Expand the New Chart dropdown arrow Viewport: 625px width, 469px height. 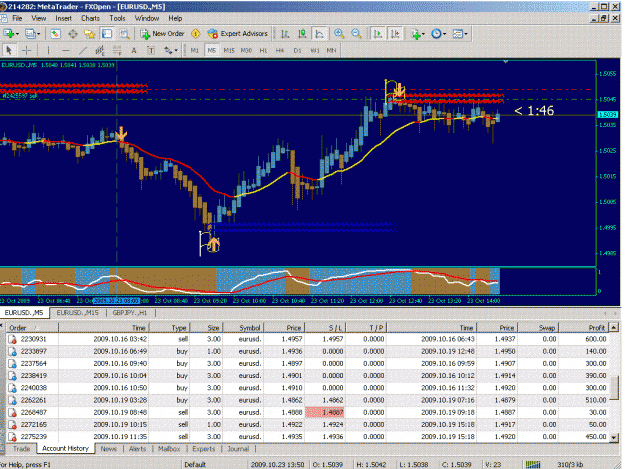17,34
